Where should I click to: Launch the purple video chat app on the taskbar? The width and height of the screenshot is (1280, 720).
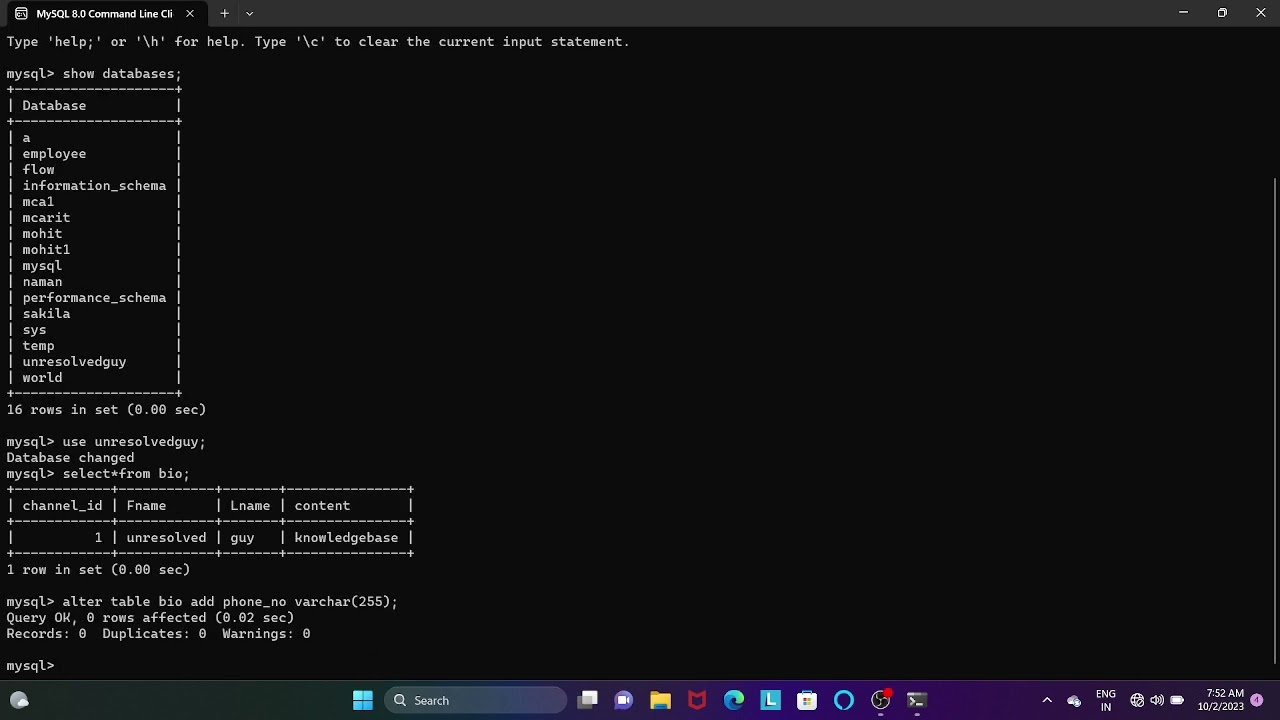(x=624, y=700)
